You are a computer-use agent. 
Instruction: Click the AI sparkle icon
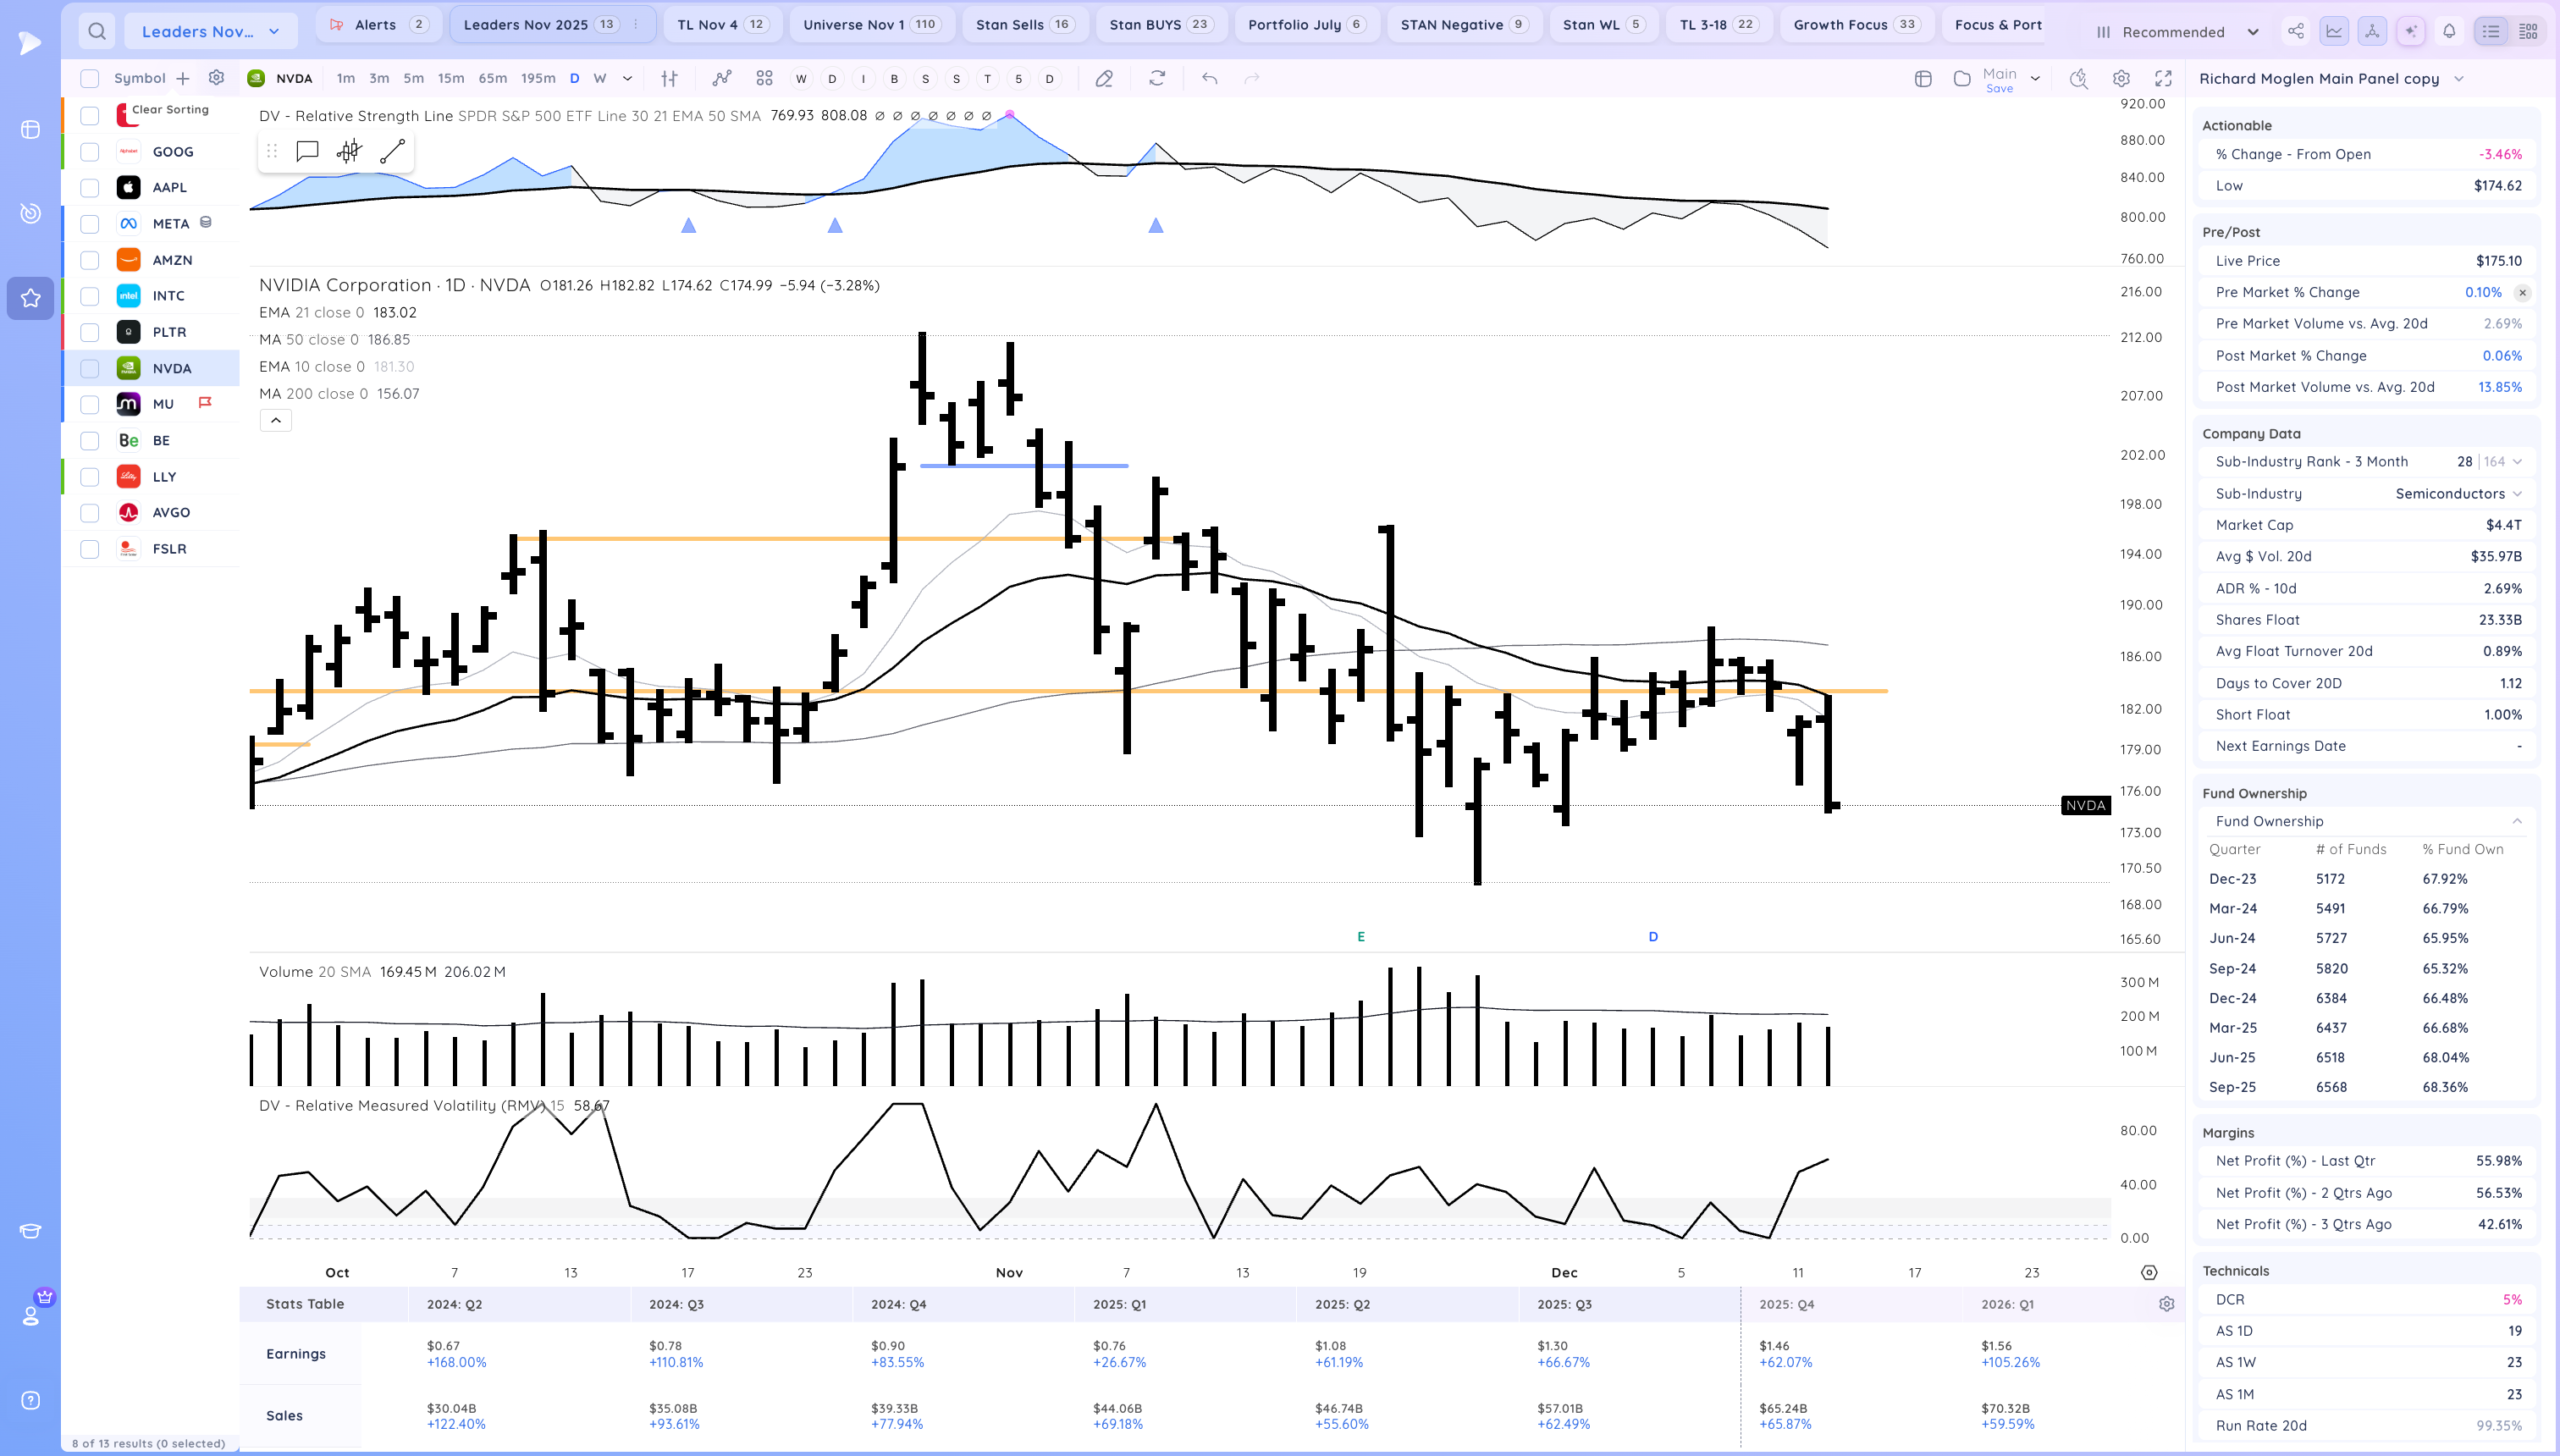[2410, 31]
